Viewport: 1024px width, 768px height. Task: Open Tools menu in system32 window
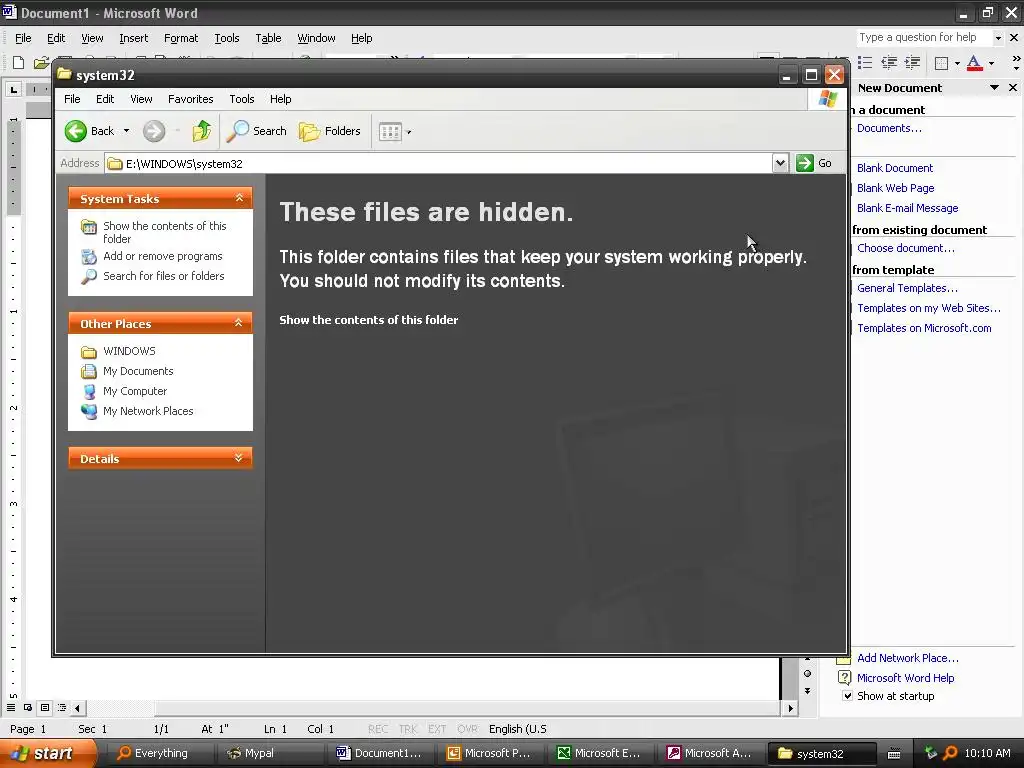point(242,99)
